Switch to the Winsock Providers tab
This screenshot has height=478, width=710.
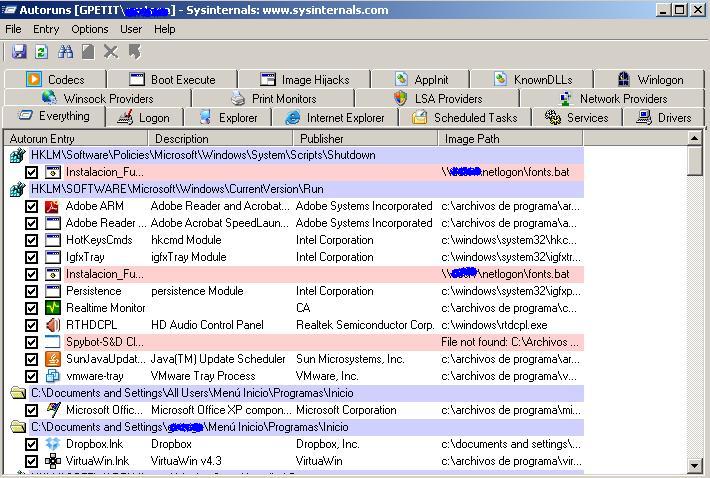coord(97,98)
